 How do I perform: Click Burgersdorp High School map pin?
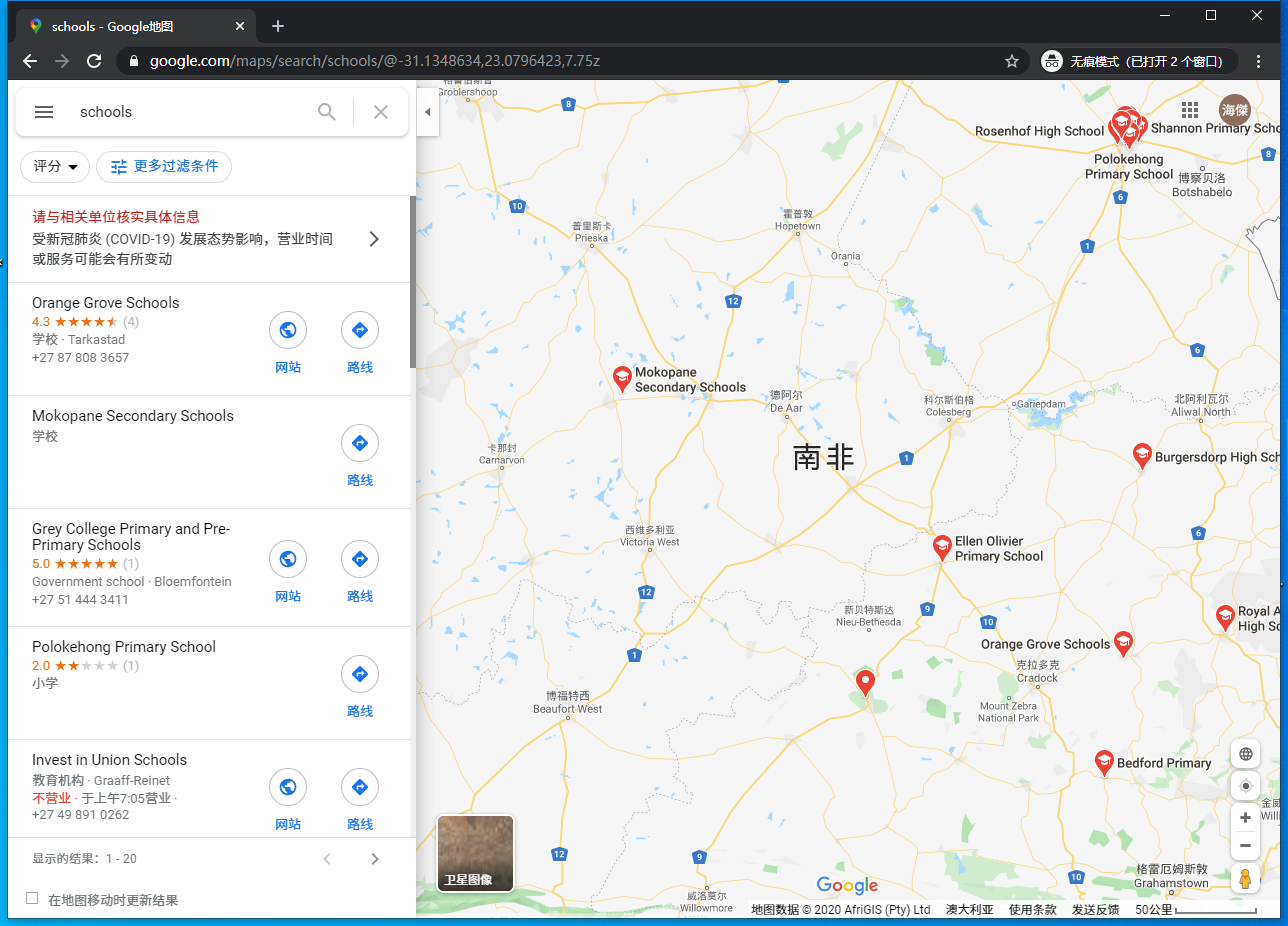click(1142, 456)
